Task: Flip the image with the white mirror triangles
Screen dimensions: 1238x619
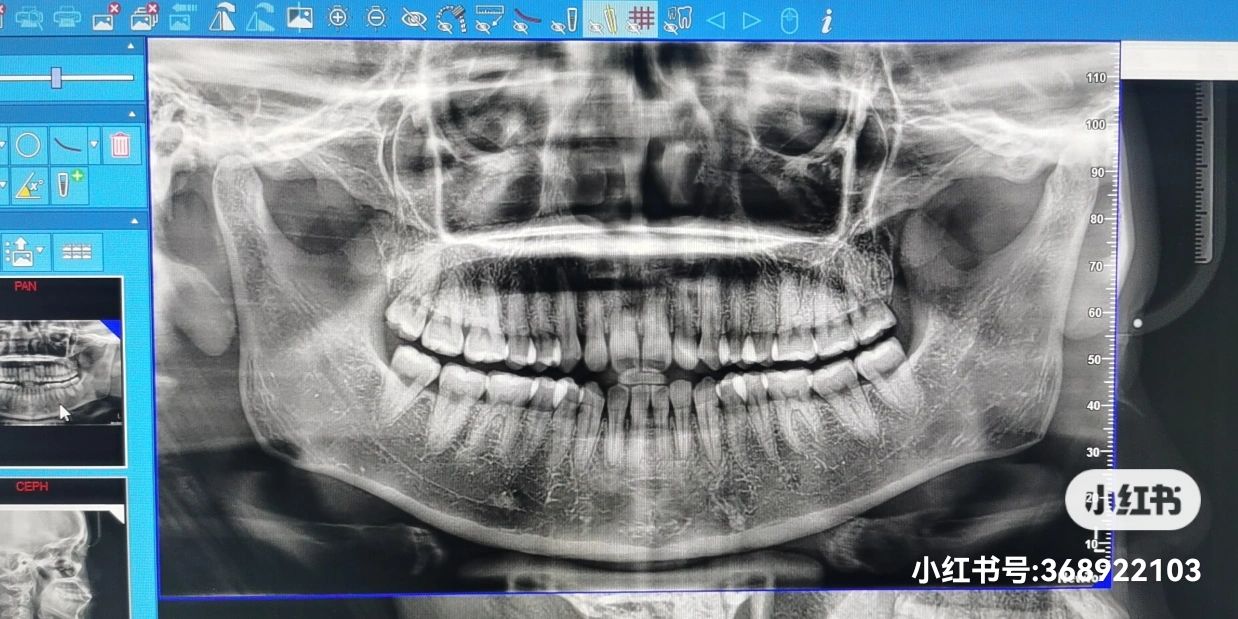Action: coord(222,18)
